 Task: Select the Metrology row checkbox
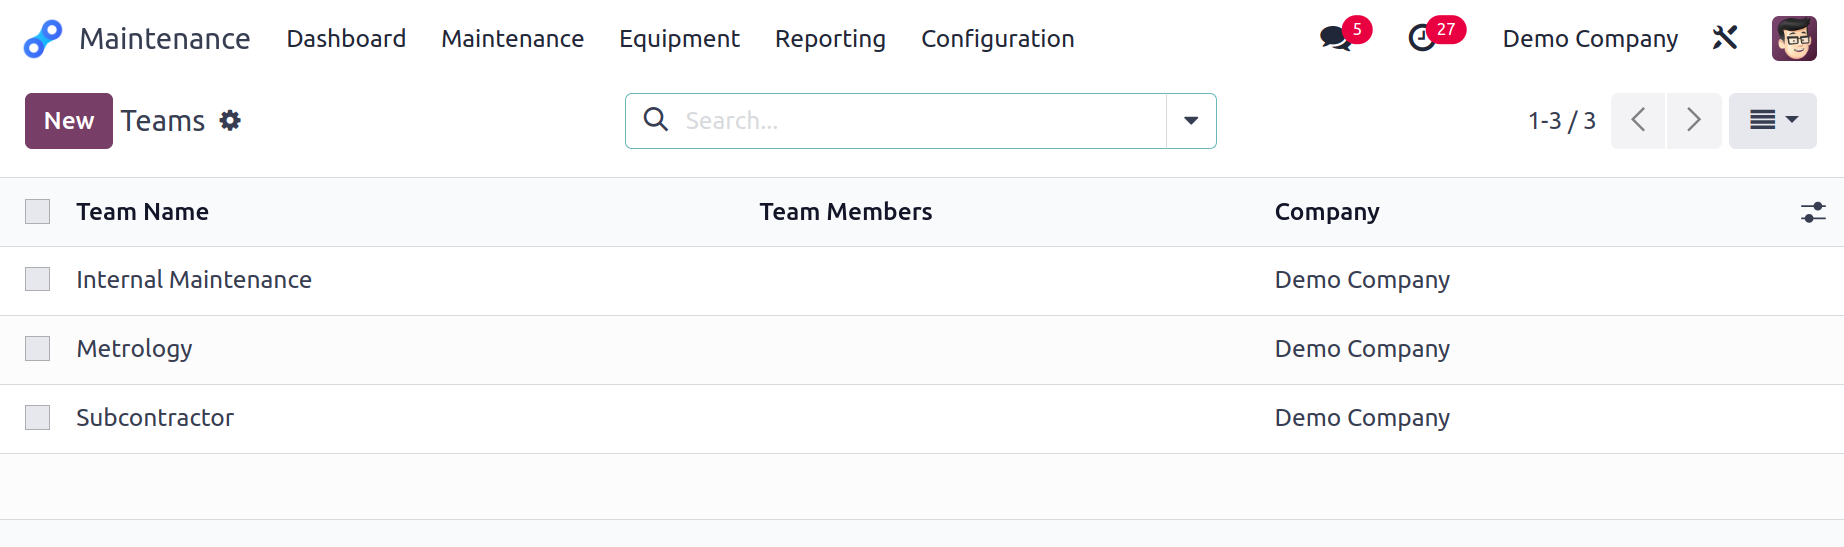tap(38, 349)
